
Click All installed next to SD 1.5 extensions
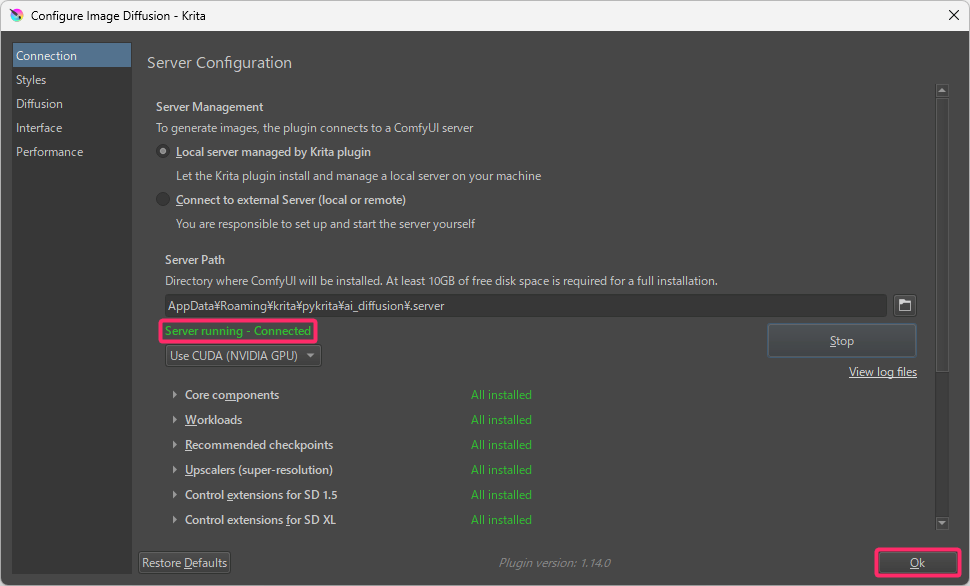coord(501,495)
